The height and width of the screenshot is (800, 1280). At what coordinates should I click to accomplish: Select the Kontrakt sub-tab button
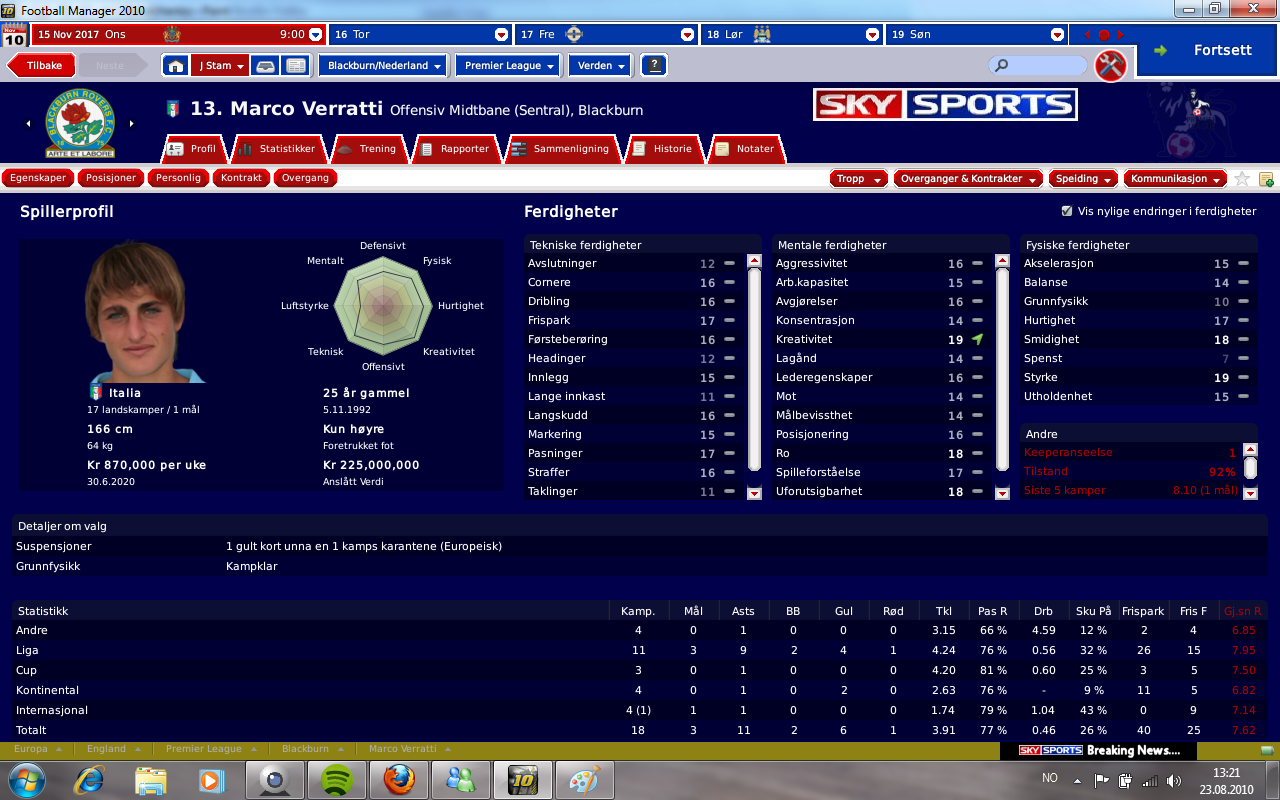pos(241,178)
